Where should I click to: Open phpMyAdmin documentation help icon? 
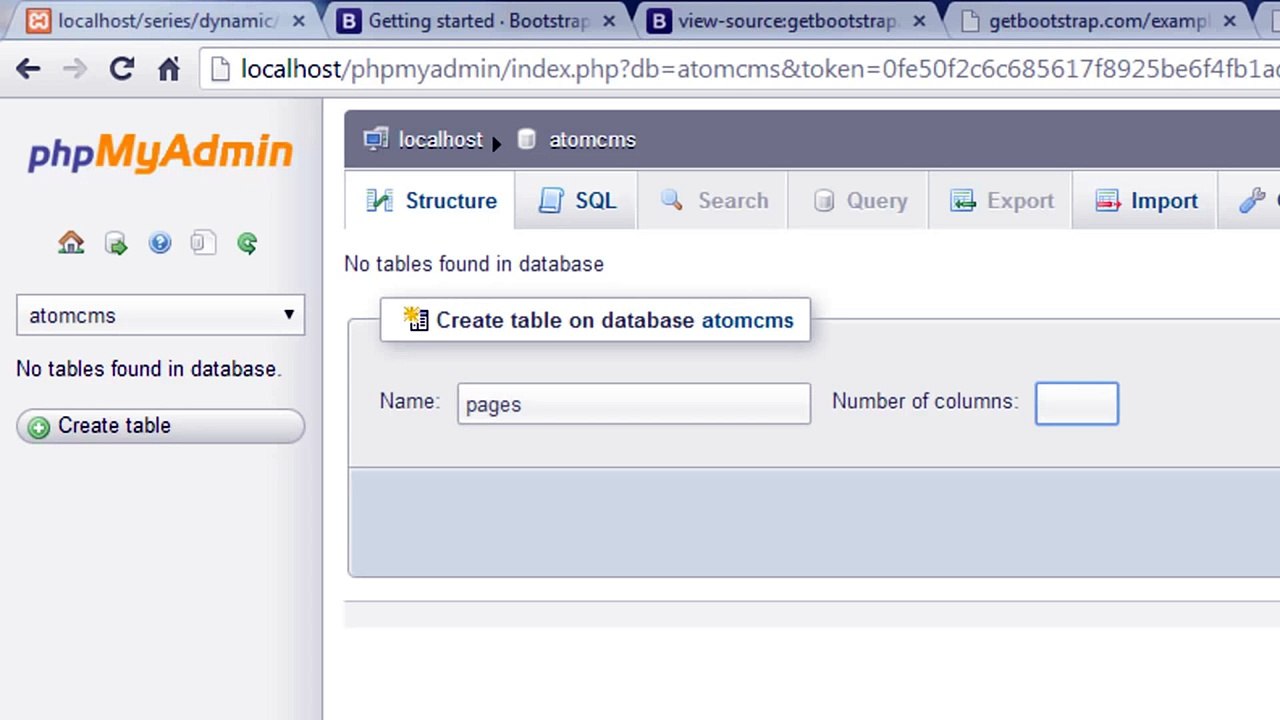[x=160, y=243]
